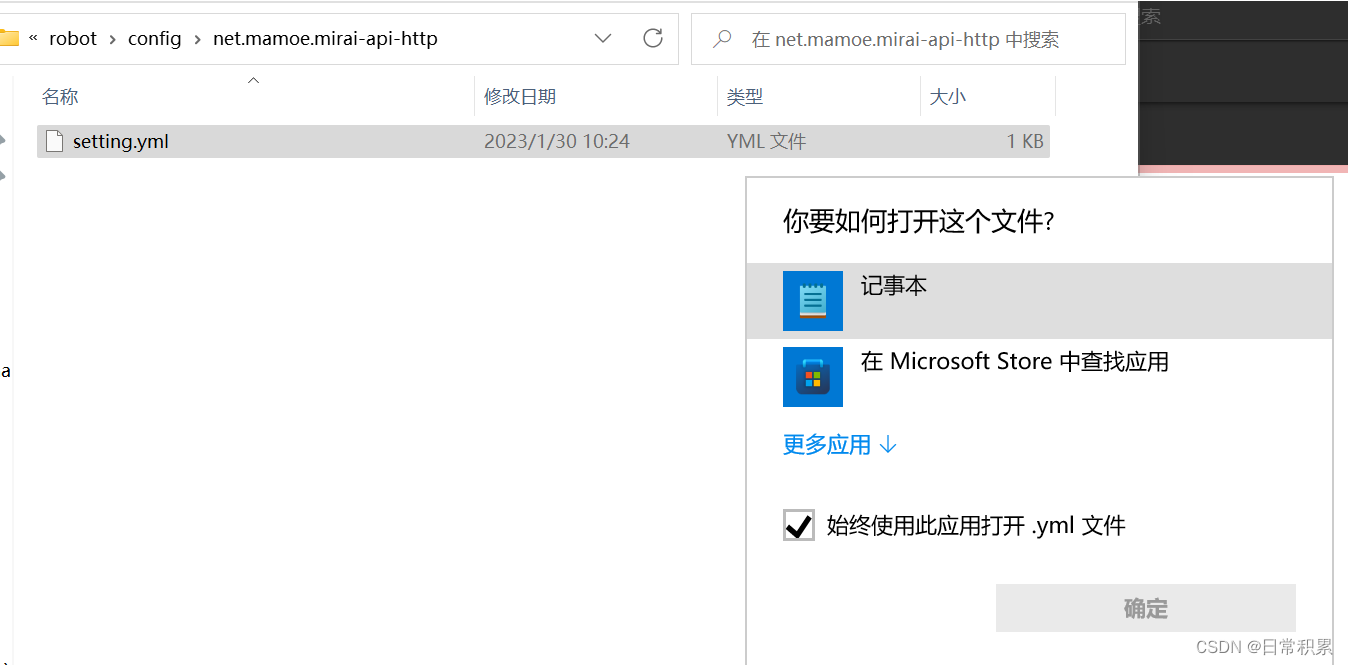Click the 确定 button in the dialog
This screenshot has width=1348, height=665.
coord(1146,608)
